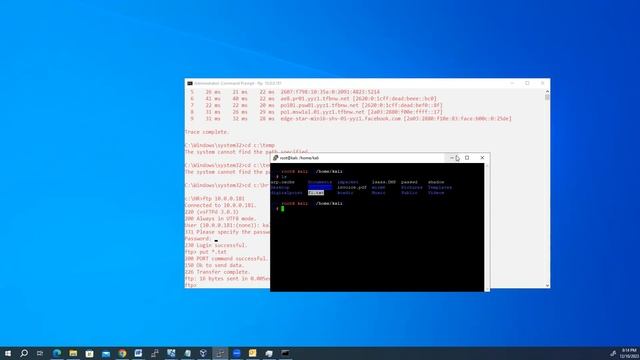Click 'Pictures' in the kali terminal listing
640x360 pixels.
[x=411, y=187]
